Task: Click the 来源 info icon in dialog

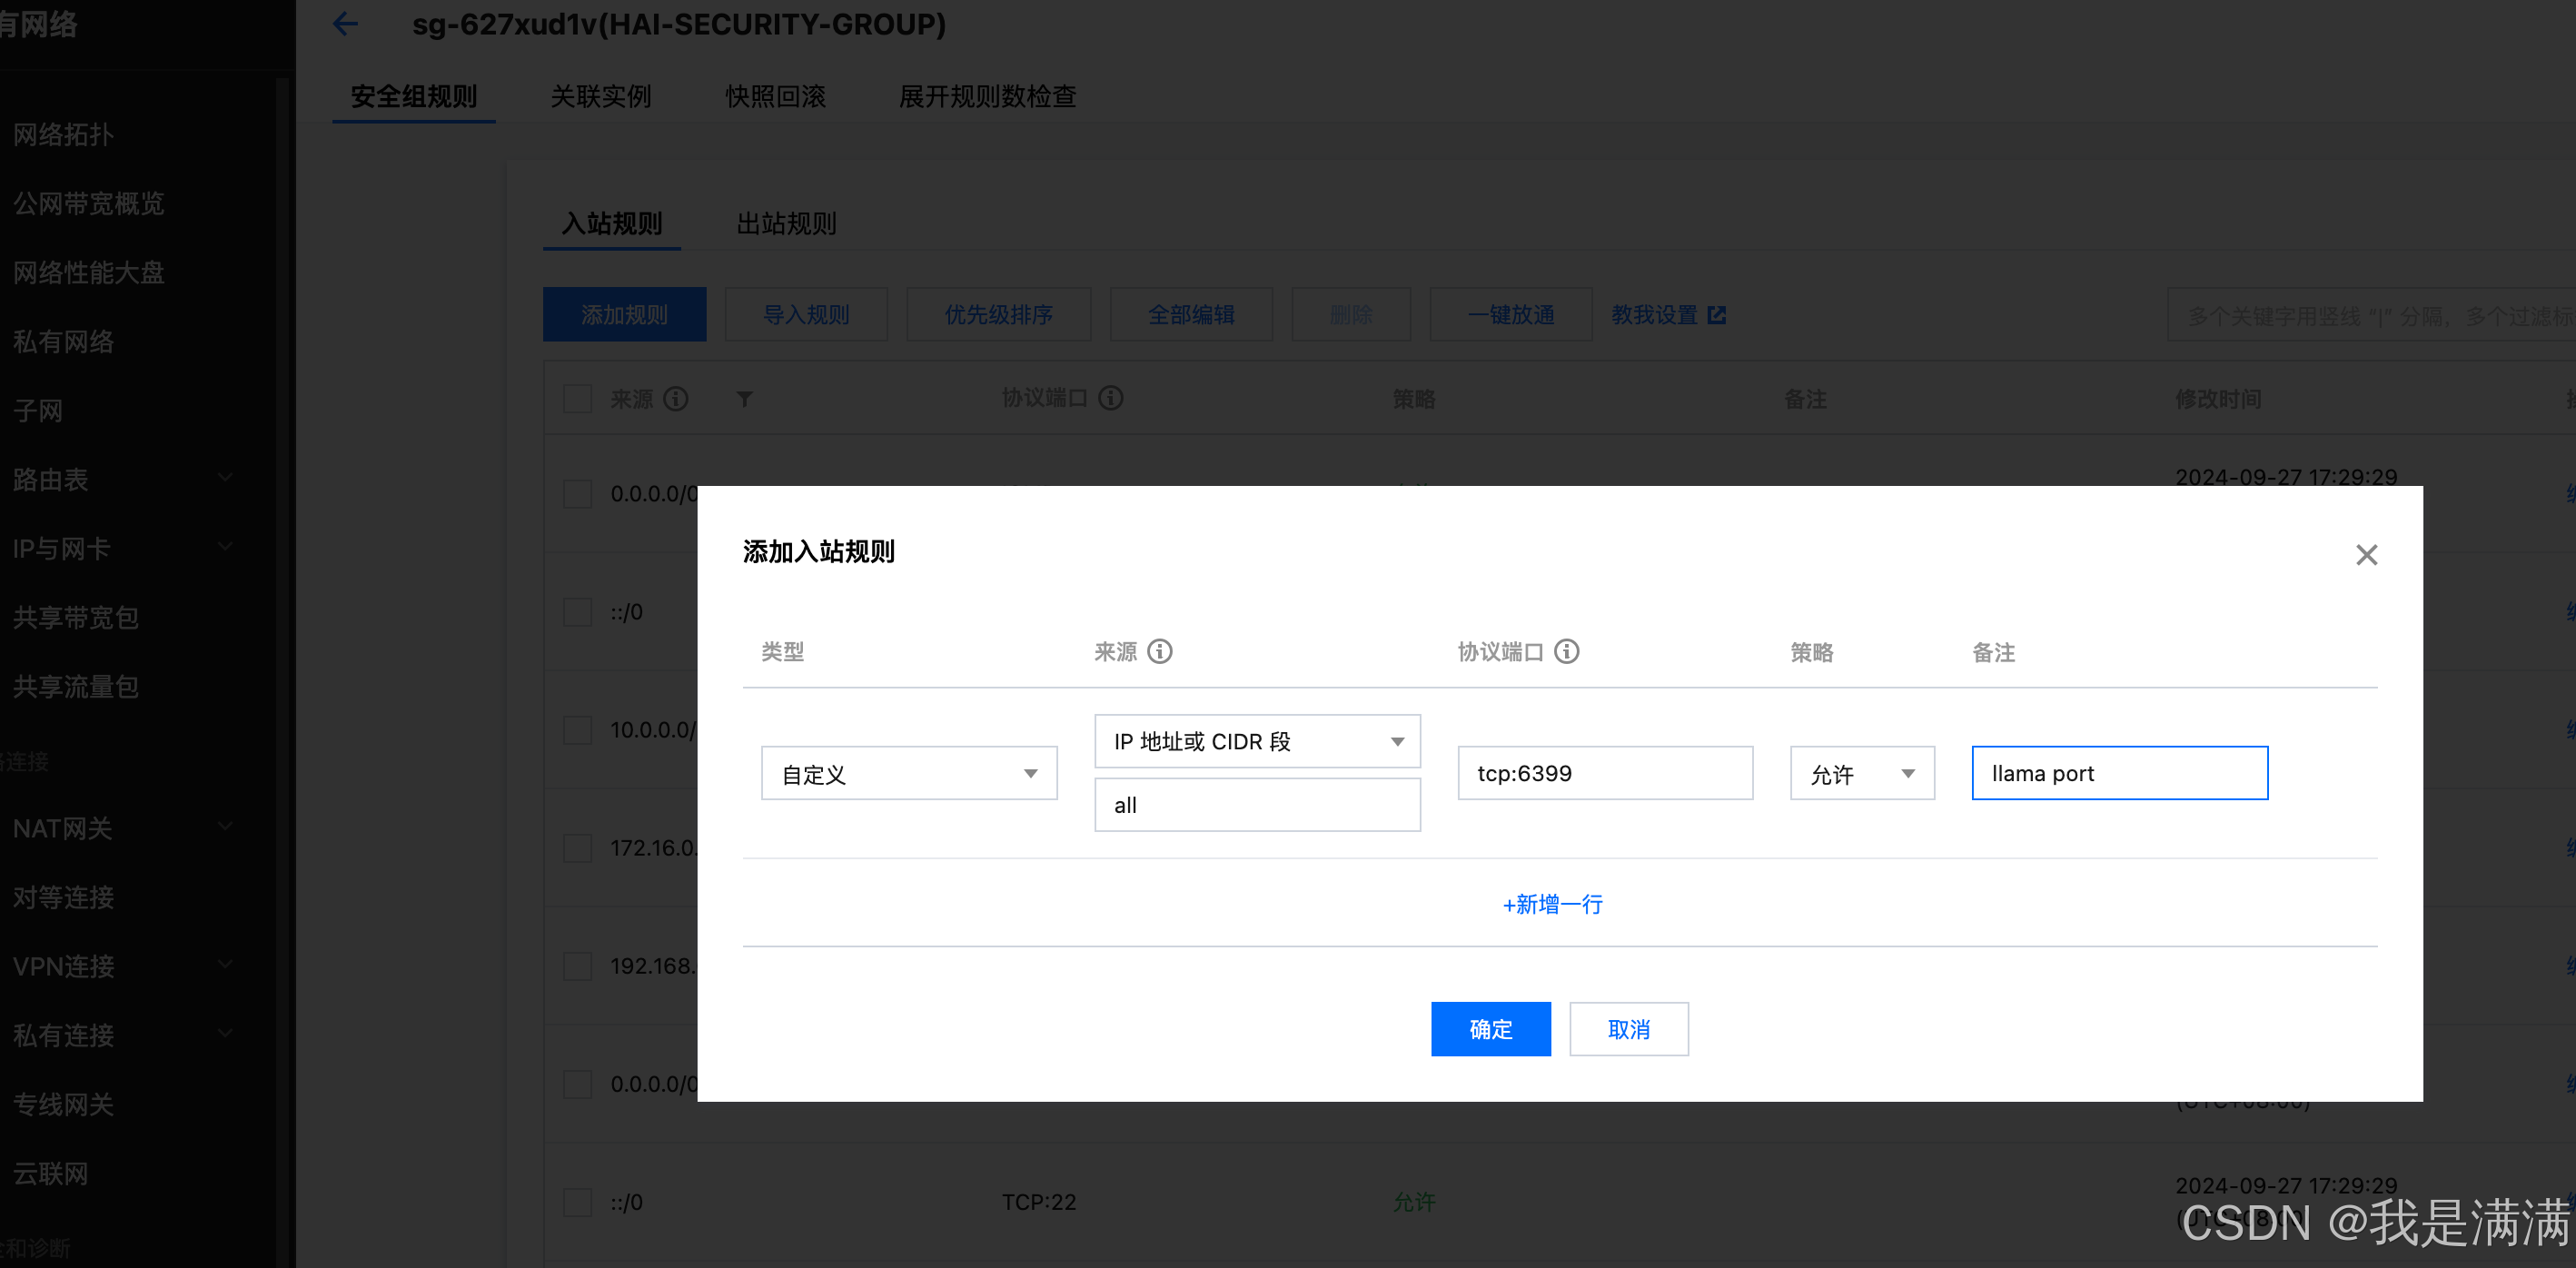Action: coord(1159,652)
